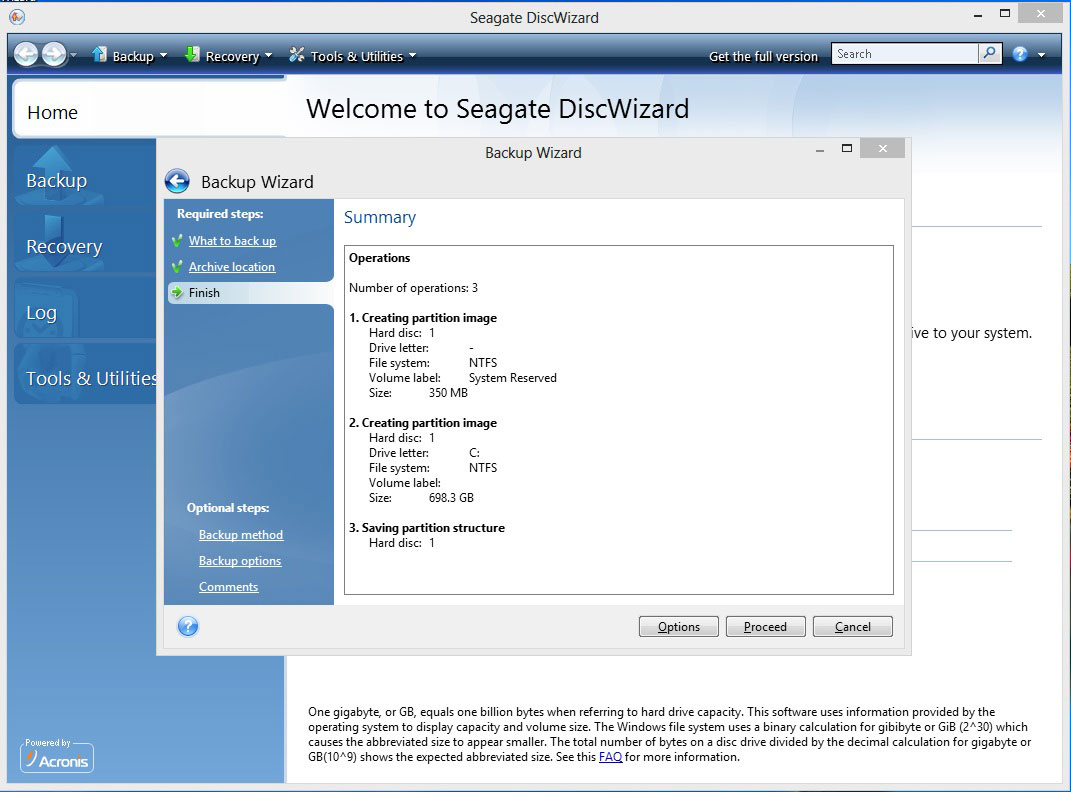Minimize the Backup Wizard dialog
The image size is (1071, 792).
(820, 150)
